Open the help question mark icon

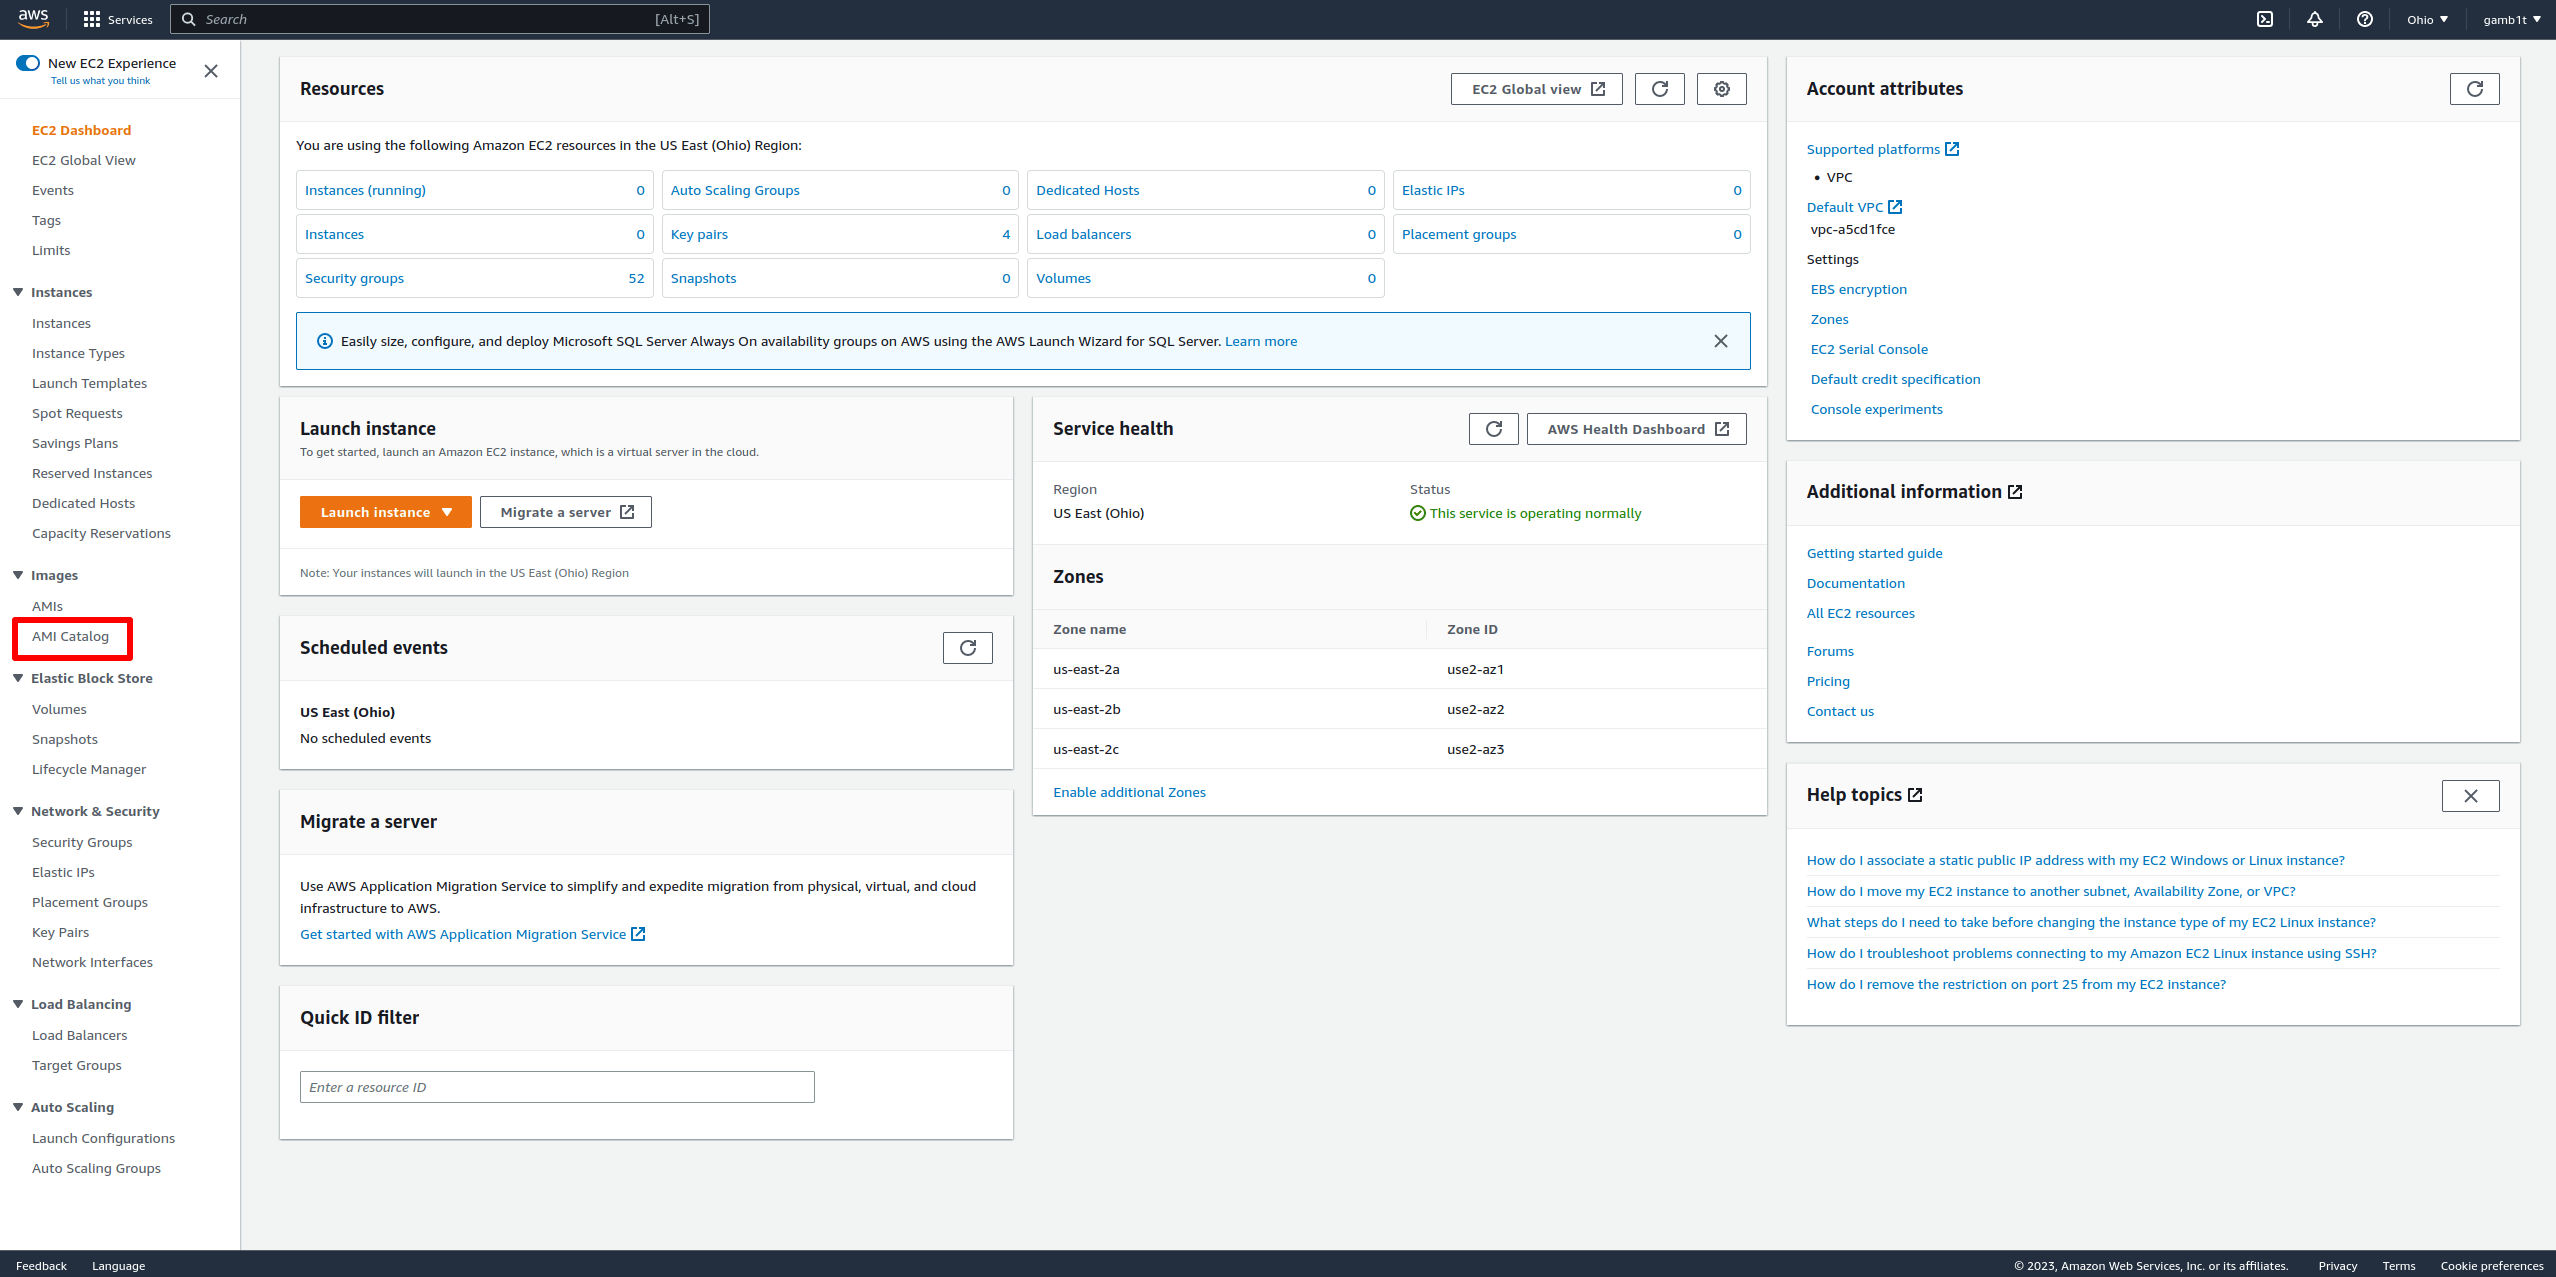pos(2365,19)
